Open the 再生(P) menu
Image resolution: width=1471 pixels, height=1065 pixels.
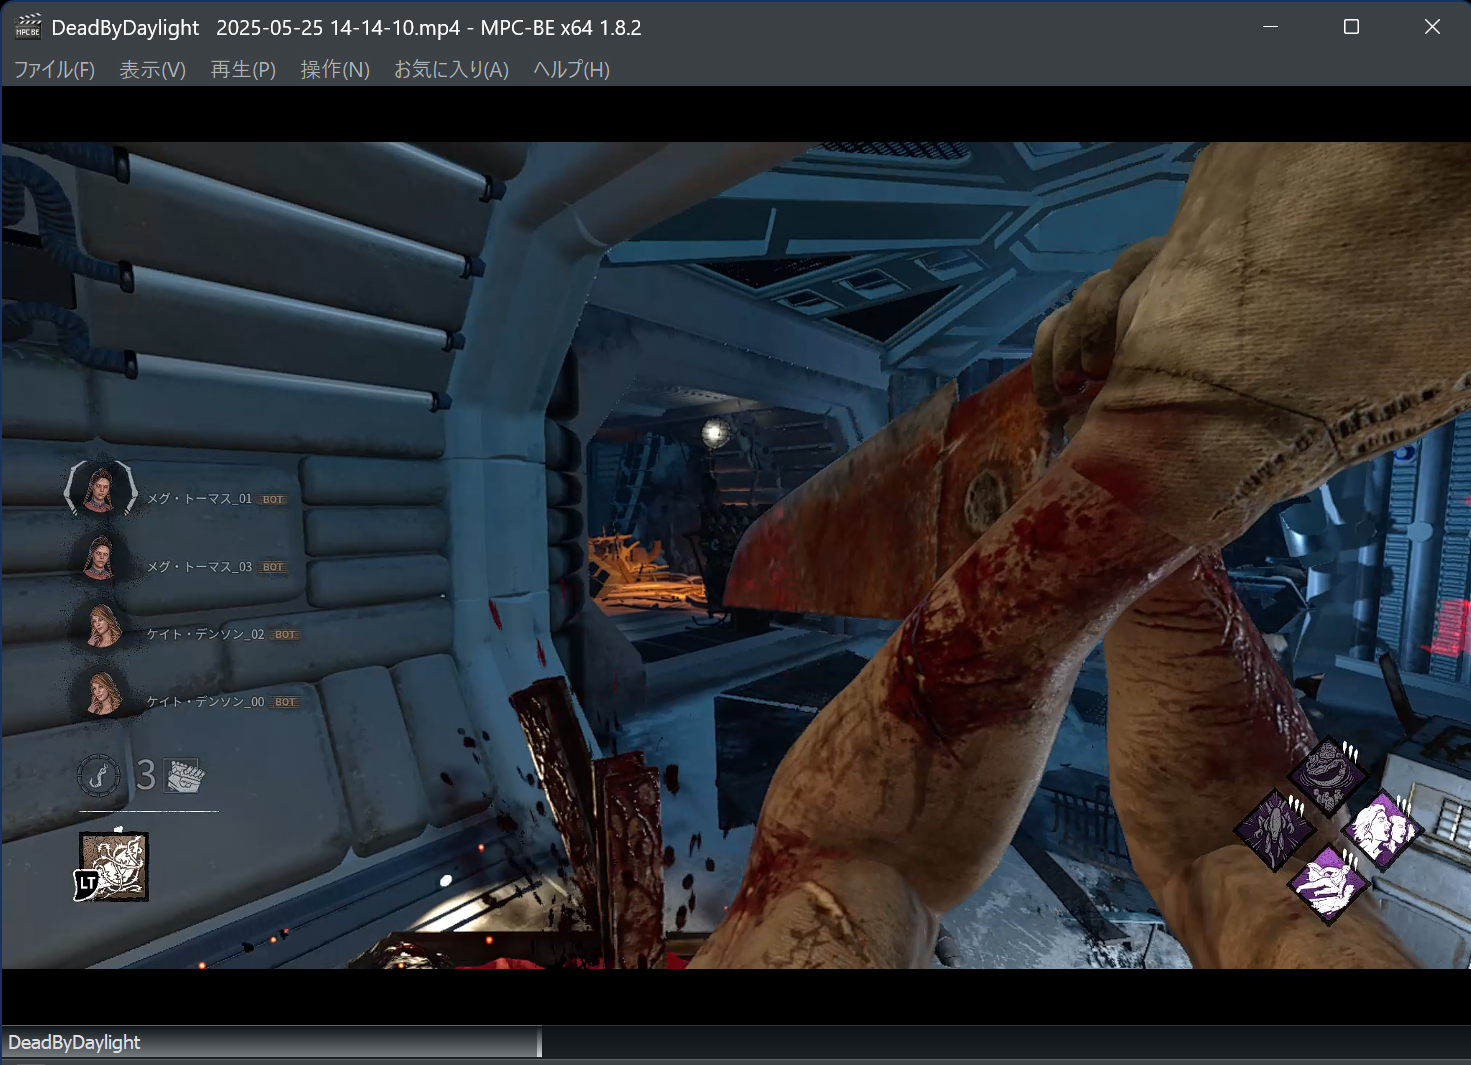243,69
